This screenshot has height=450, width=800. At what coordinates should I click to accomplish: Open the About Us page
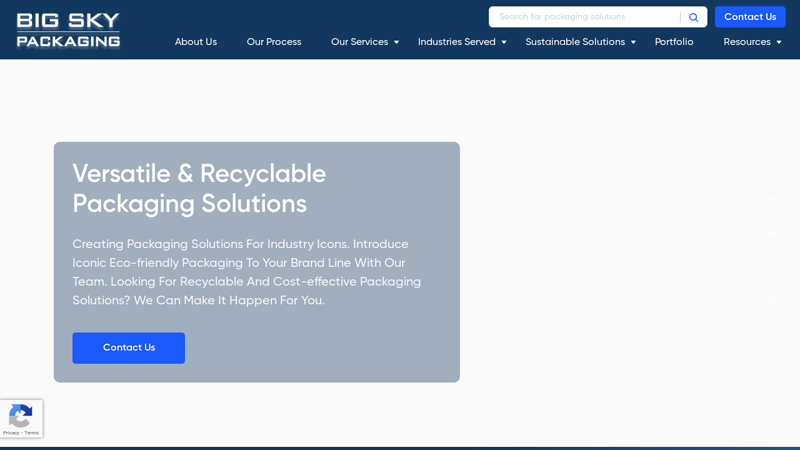coord(196,42)
